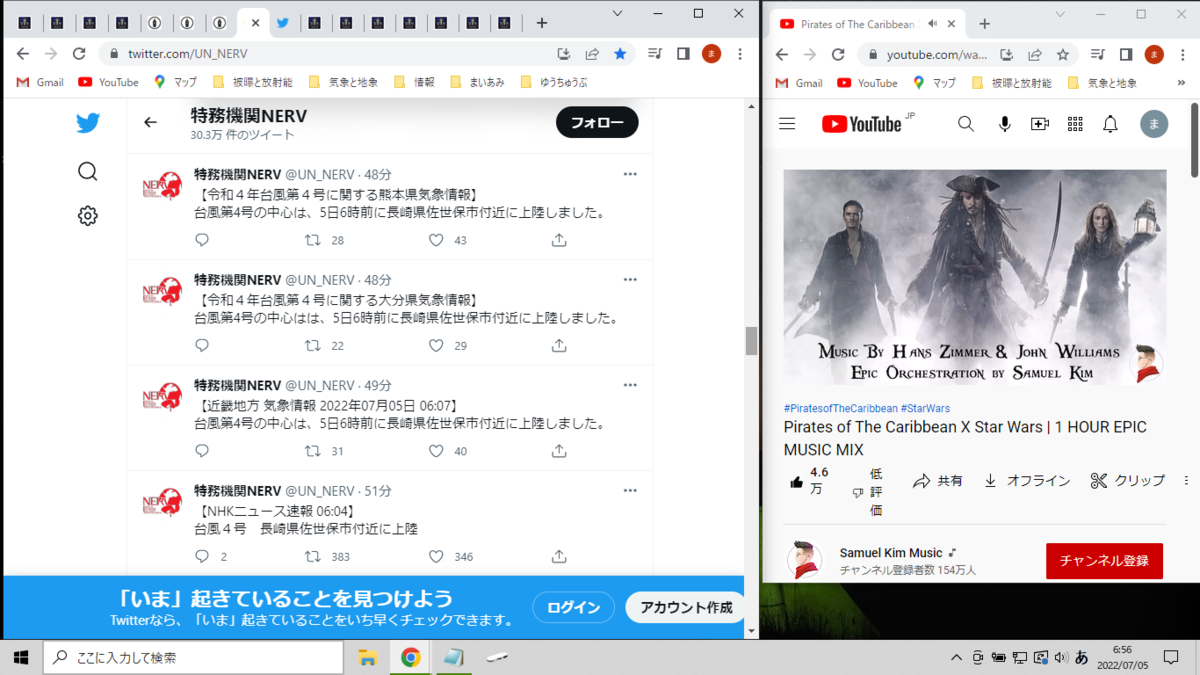Open YouTube hamburger guide menu

[x=787, y=124]
